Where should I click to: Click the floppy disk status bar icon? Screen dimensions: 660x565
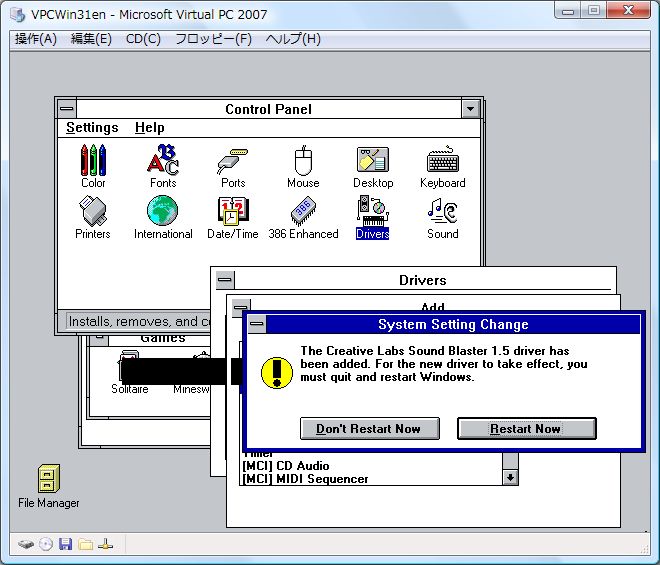[65, 544]
